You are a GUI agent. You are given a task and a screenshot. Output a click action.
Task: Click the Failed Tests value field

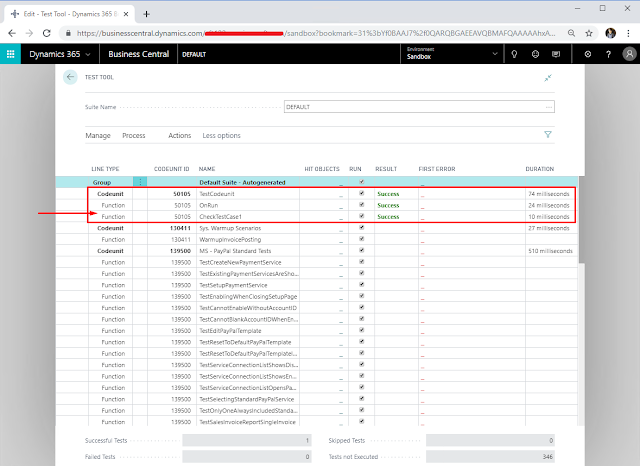tap(247, 457)
